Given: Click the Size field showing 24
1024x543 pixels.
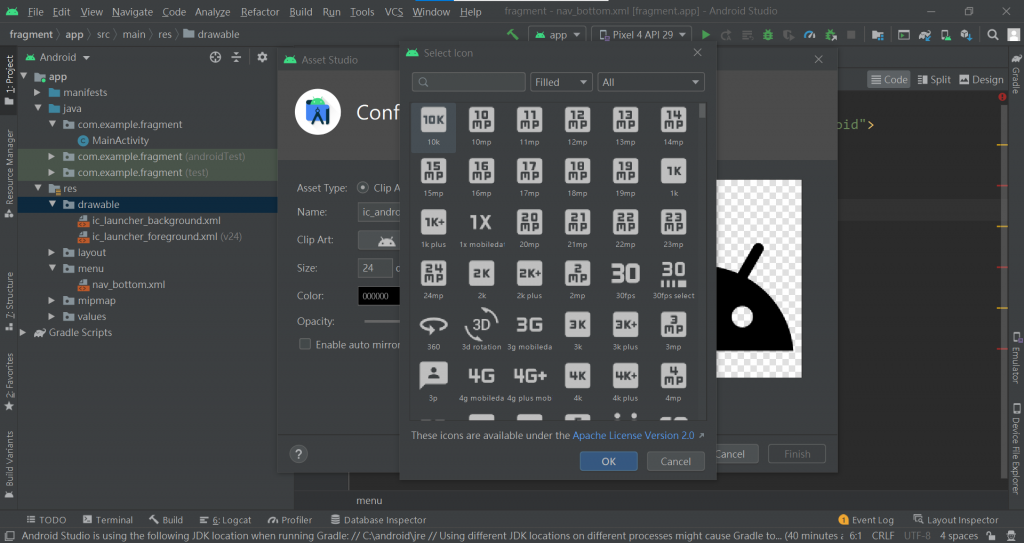Looking at the screenshot, I should tap(375, 268).
